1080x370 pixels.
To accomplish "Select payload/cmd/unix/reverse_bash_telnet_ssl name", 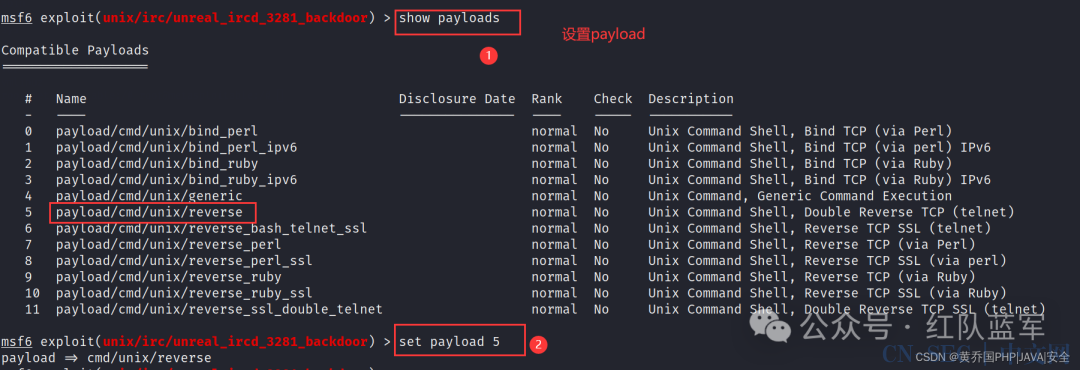I will (x=211, y=228).
